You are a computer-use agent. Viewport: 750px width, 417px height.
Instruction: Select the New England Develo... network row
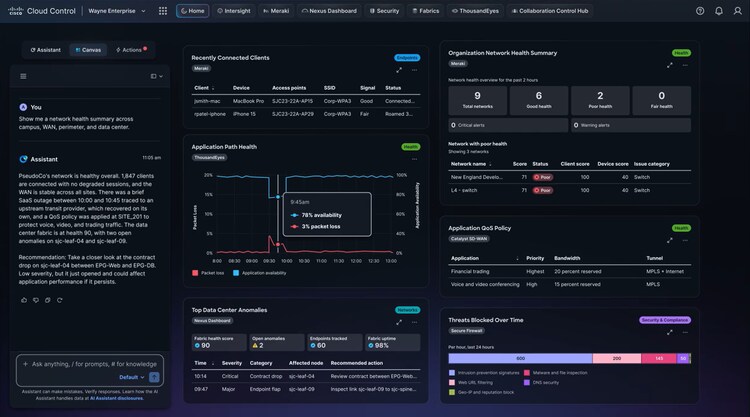tap(569, 177)
